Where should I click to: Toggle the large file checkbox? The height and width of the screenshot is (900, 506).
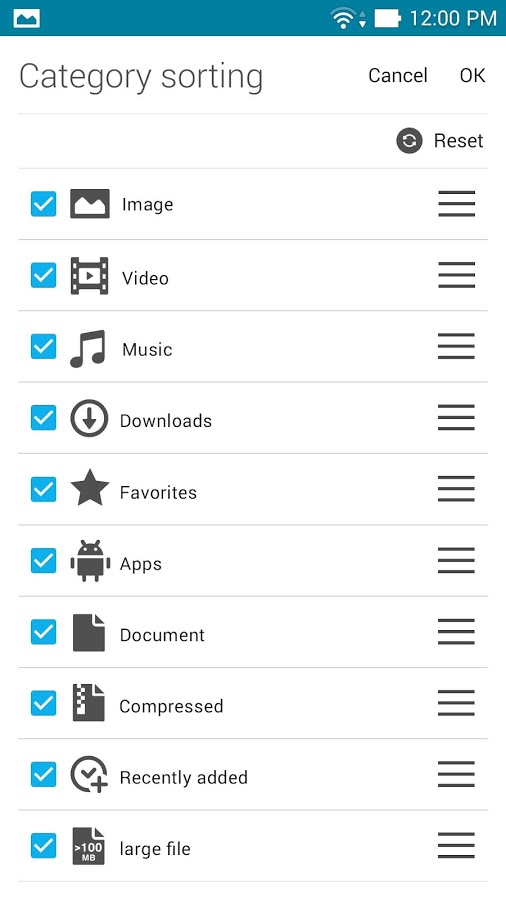(x=44, y=846)
